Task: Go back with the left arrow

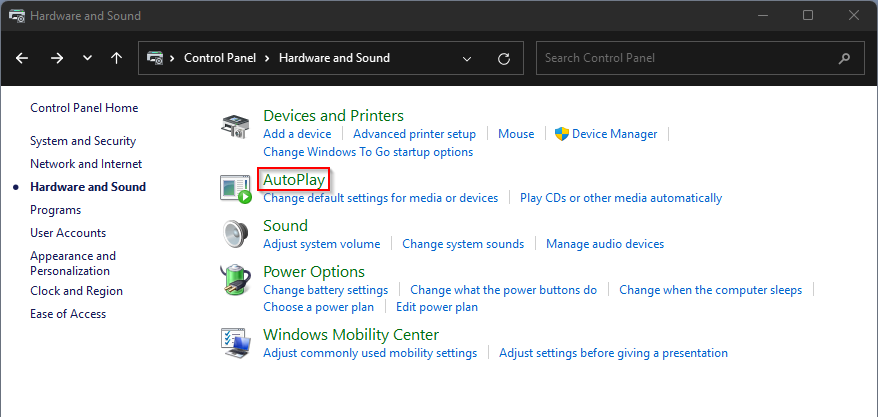Action: pyautogui.click(x=22, y=58)
